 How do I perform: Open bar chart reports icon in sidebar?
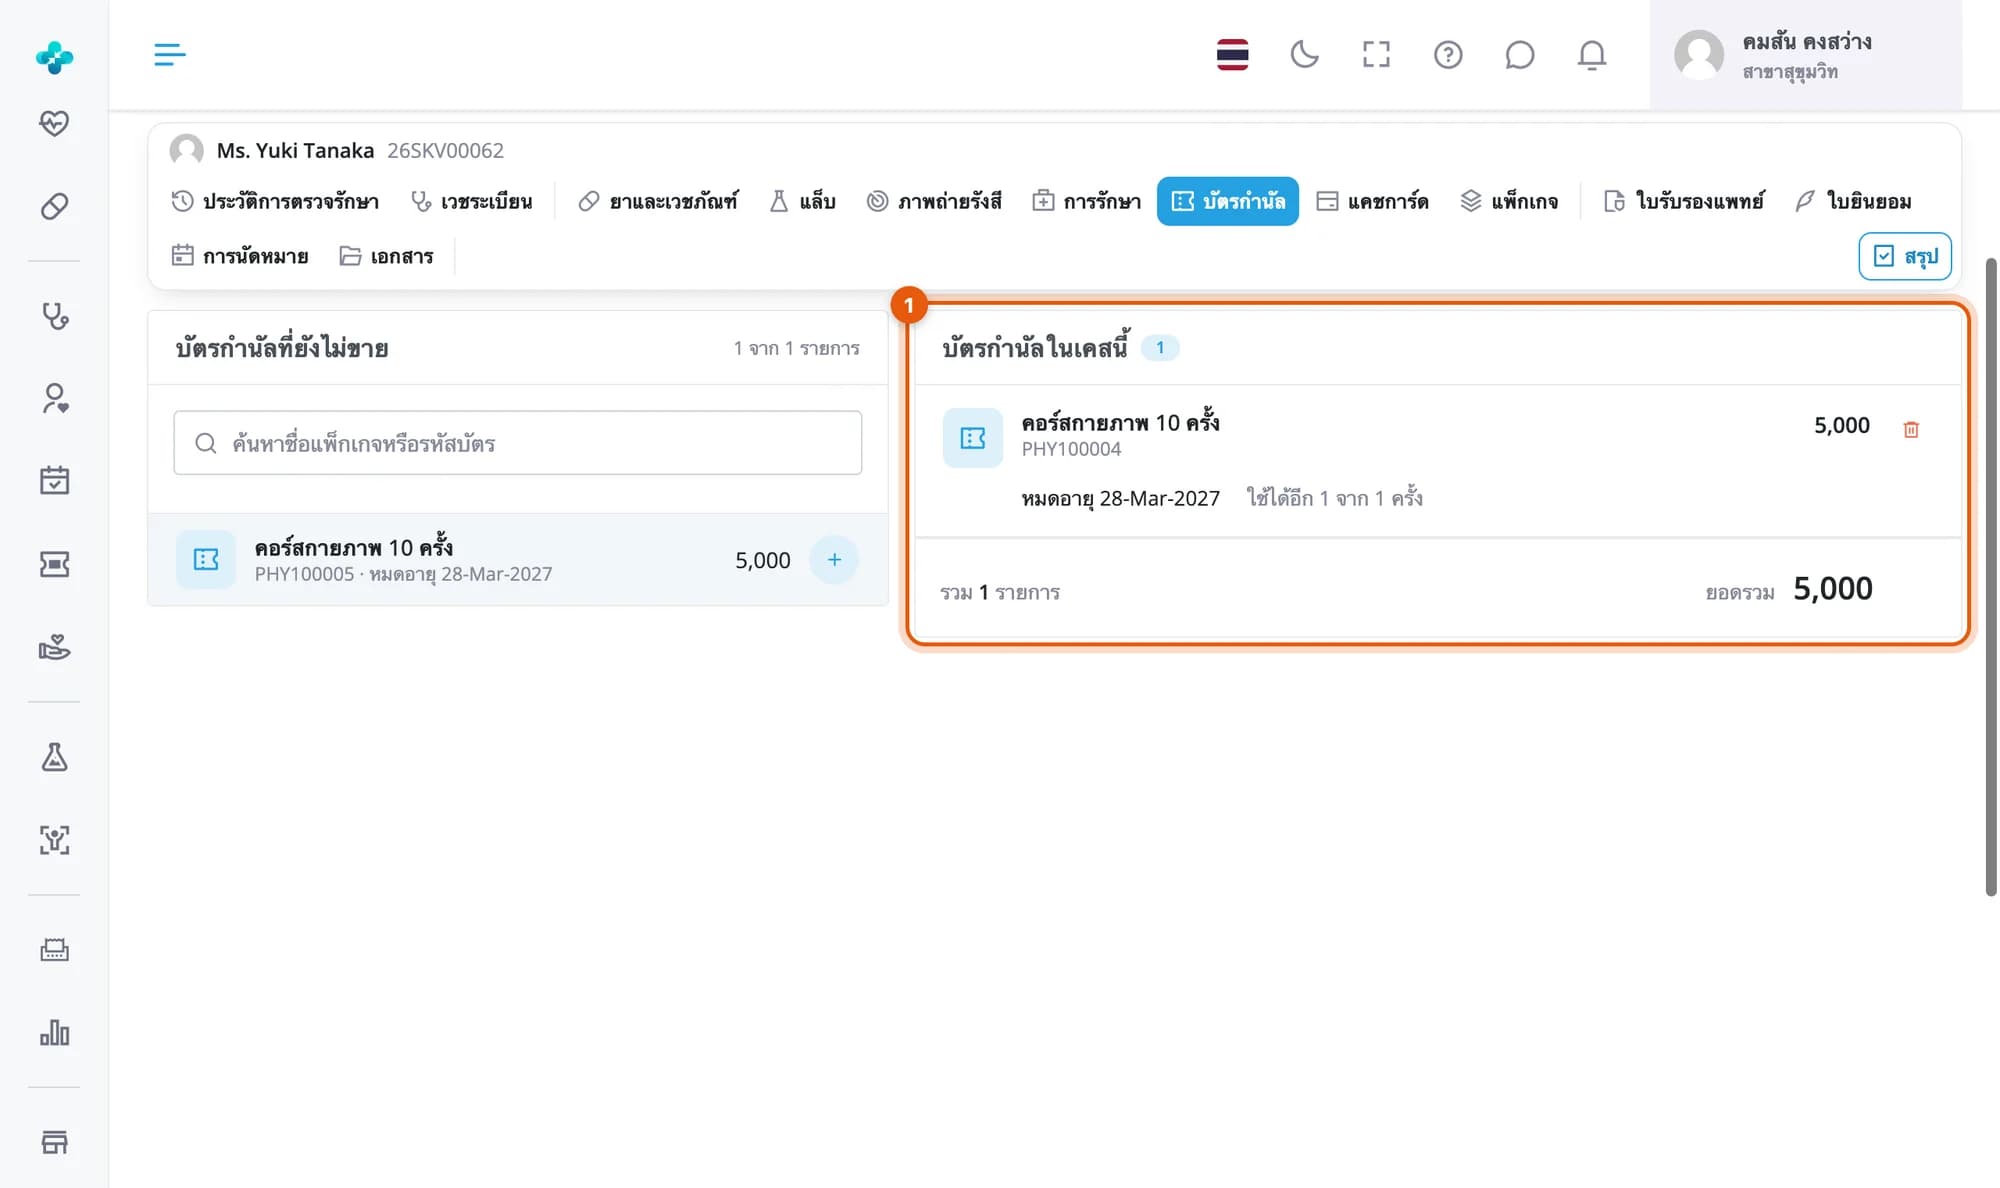pos(54,1032)
